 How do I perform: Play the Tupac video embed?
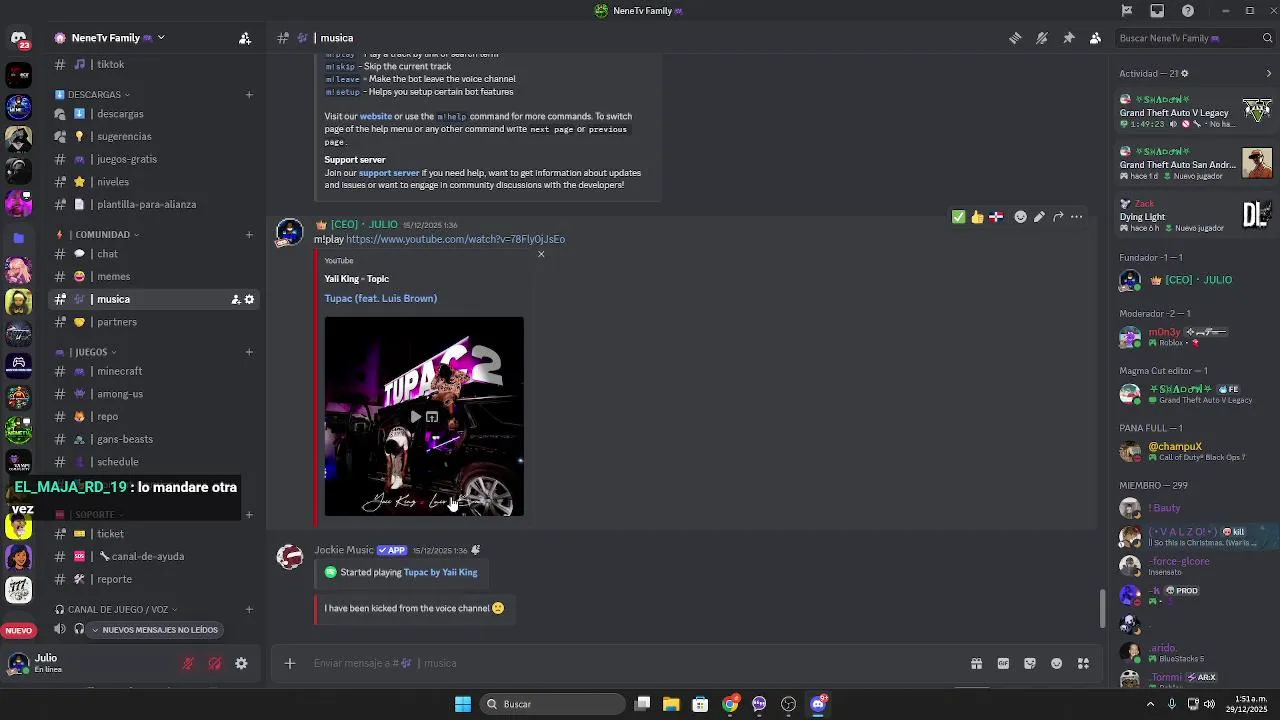pos(416,417)
